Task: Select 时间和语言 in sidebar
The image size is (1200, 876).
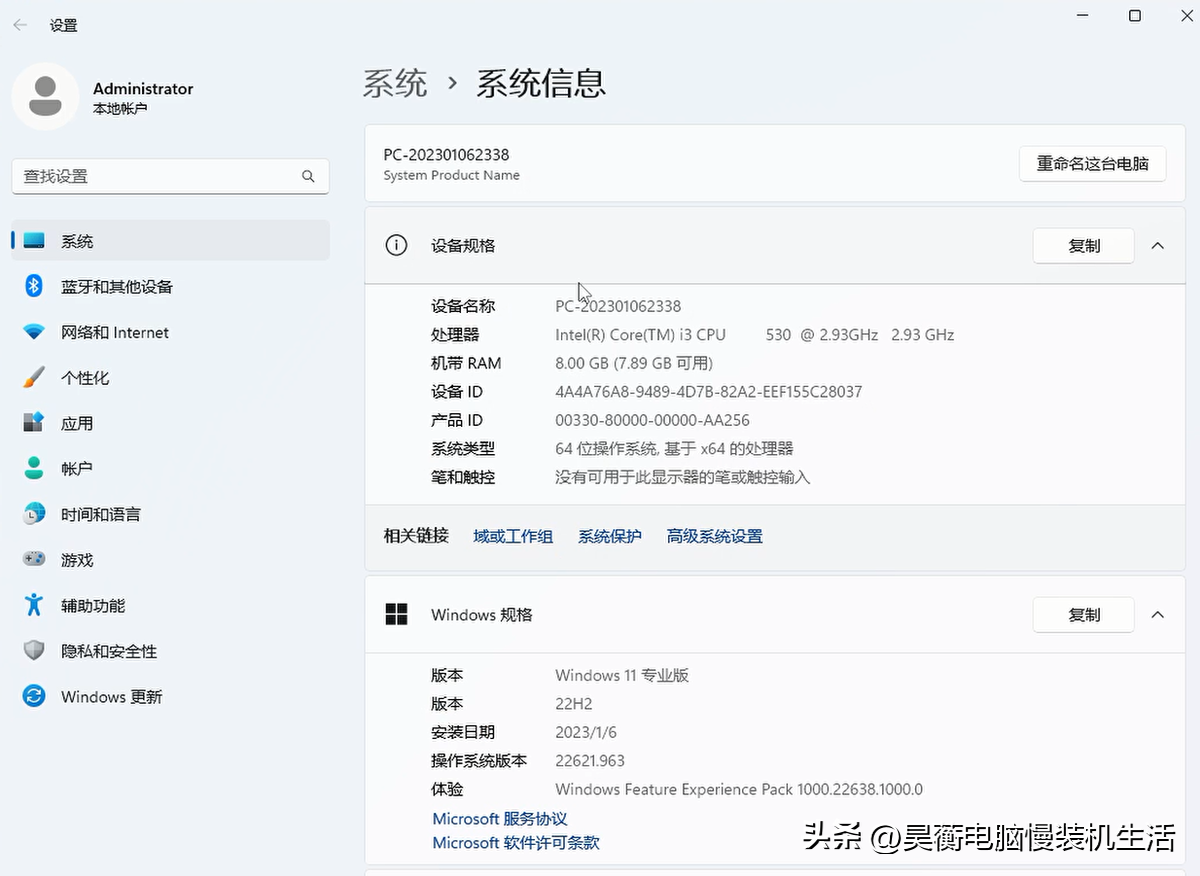Action: (170, 515)
